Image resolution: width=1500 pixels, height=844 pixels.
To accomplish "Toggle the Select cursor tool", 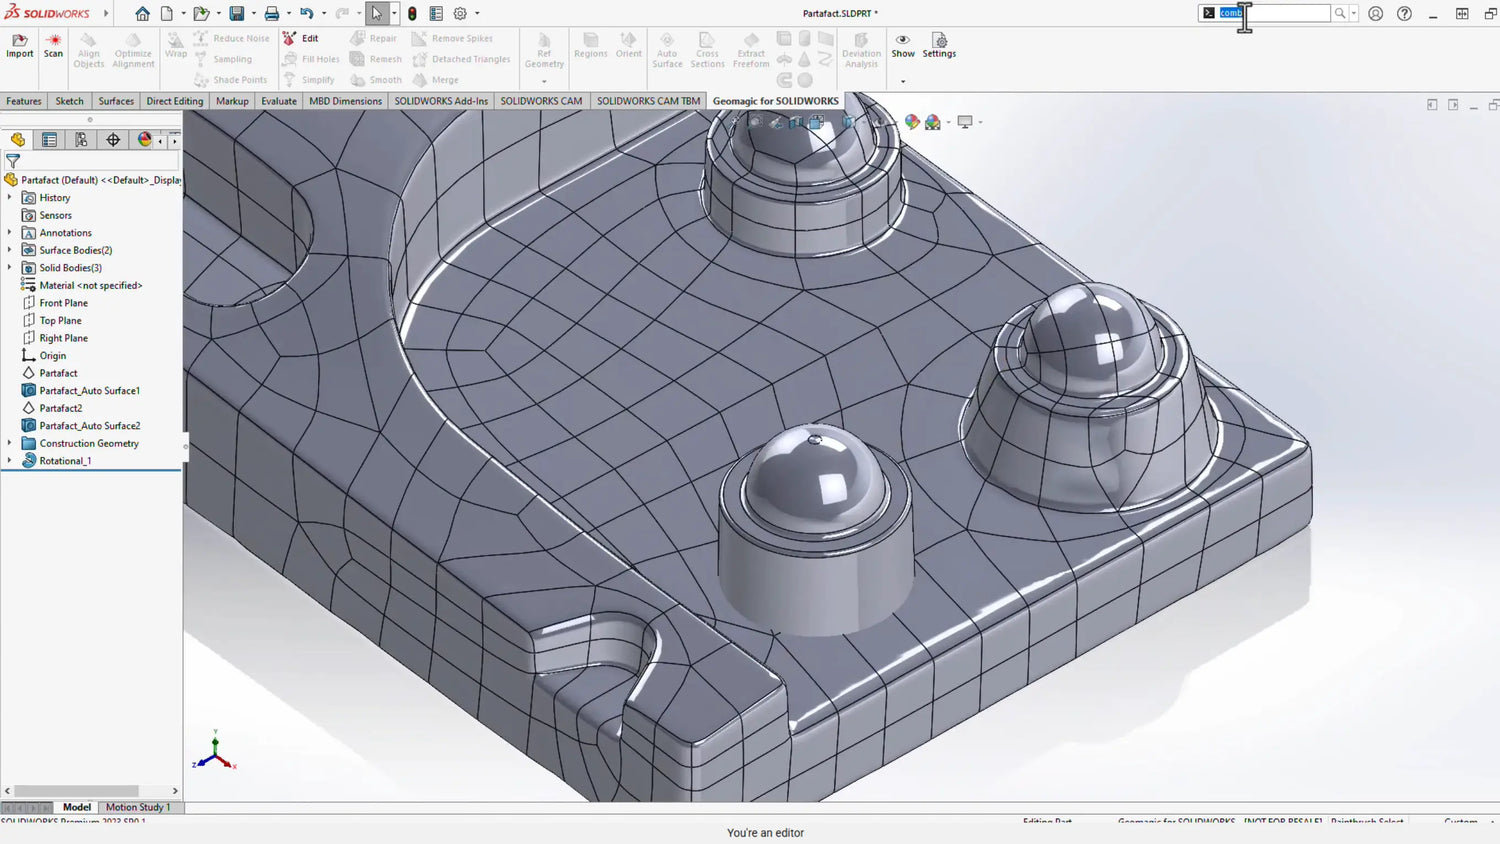I will 376,14.
